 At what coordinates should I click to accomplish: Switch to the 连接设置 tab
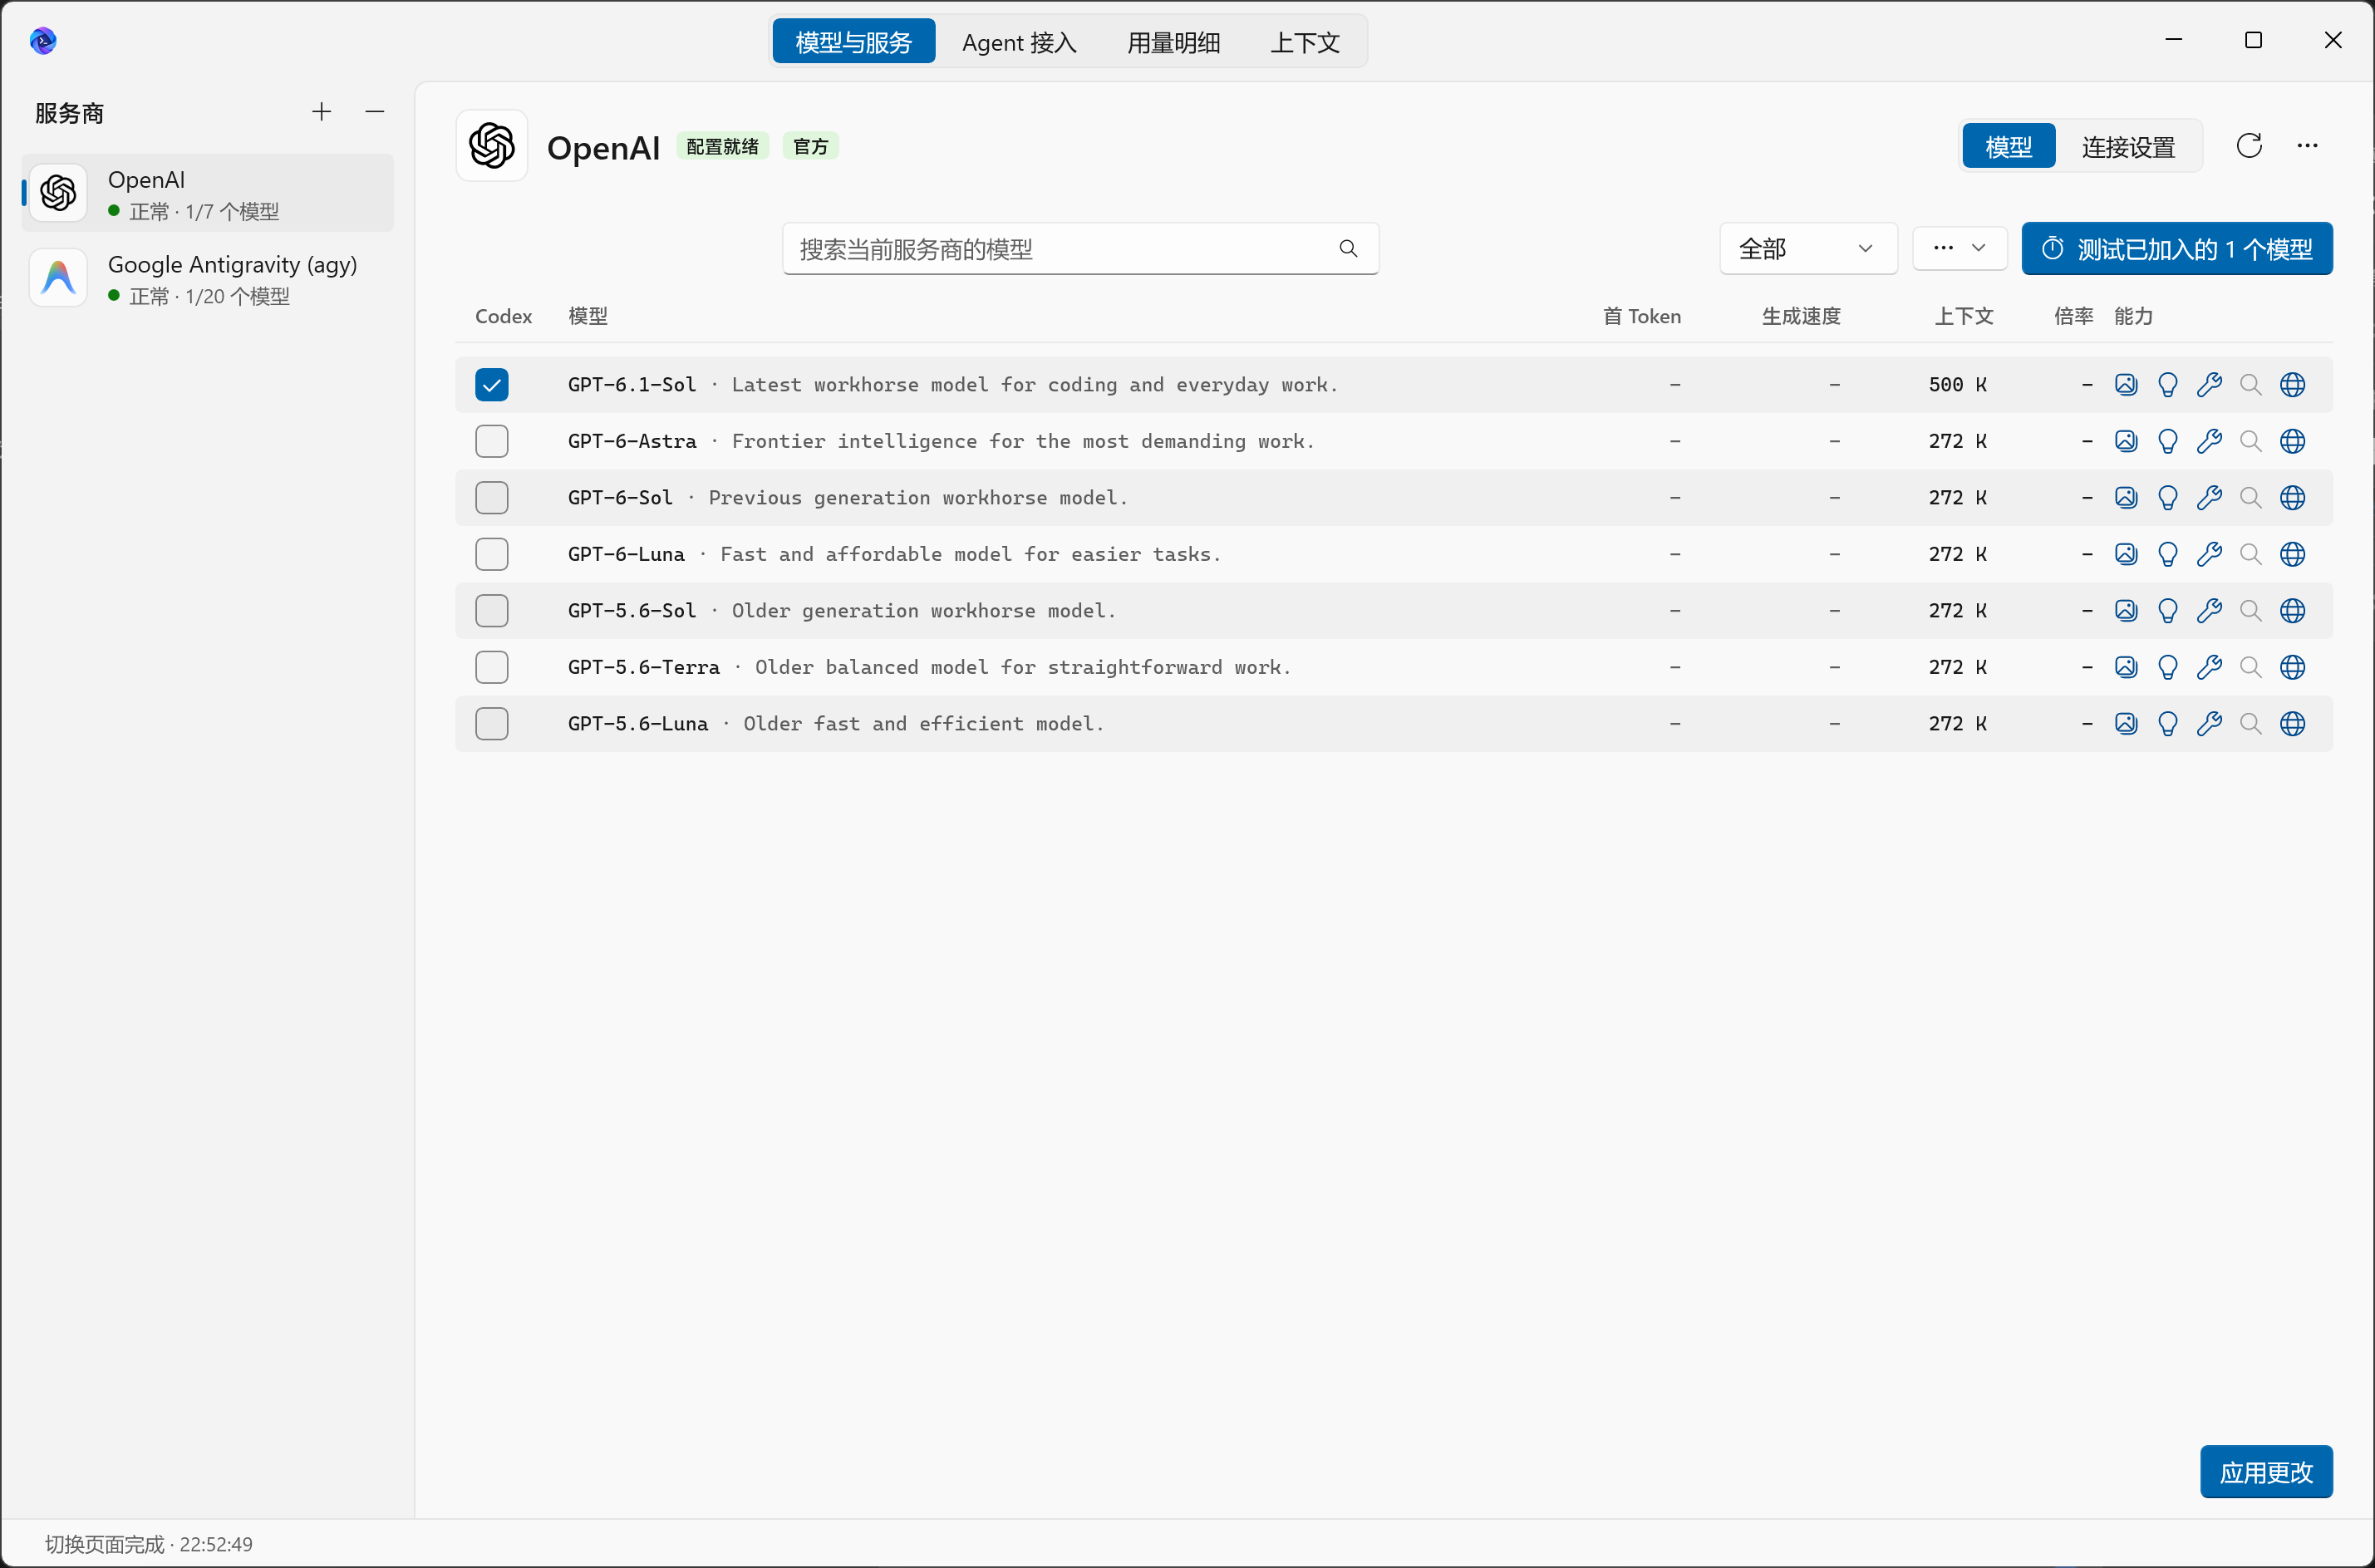[2129, 147]
